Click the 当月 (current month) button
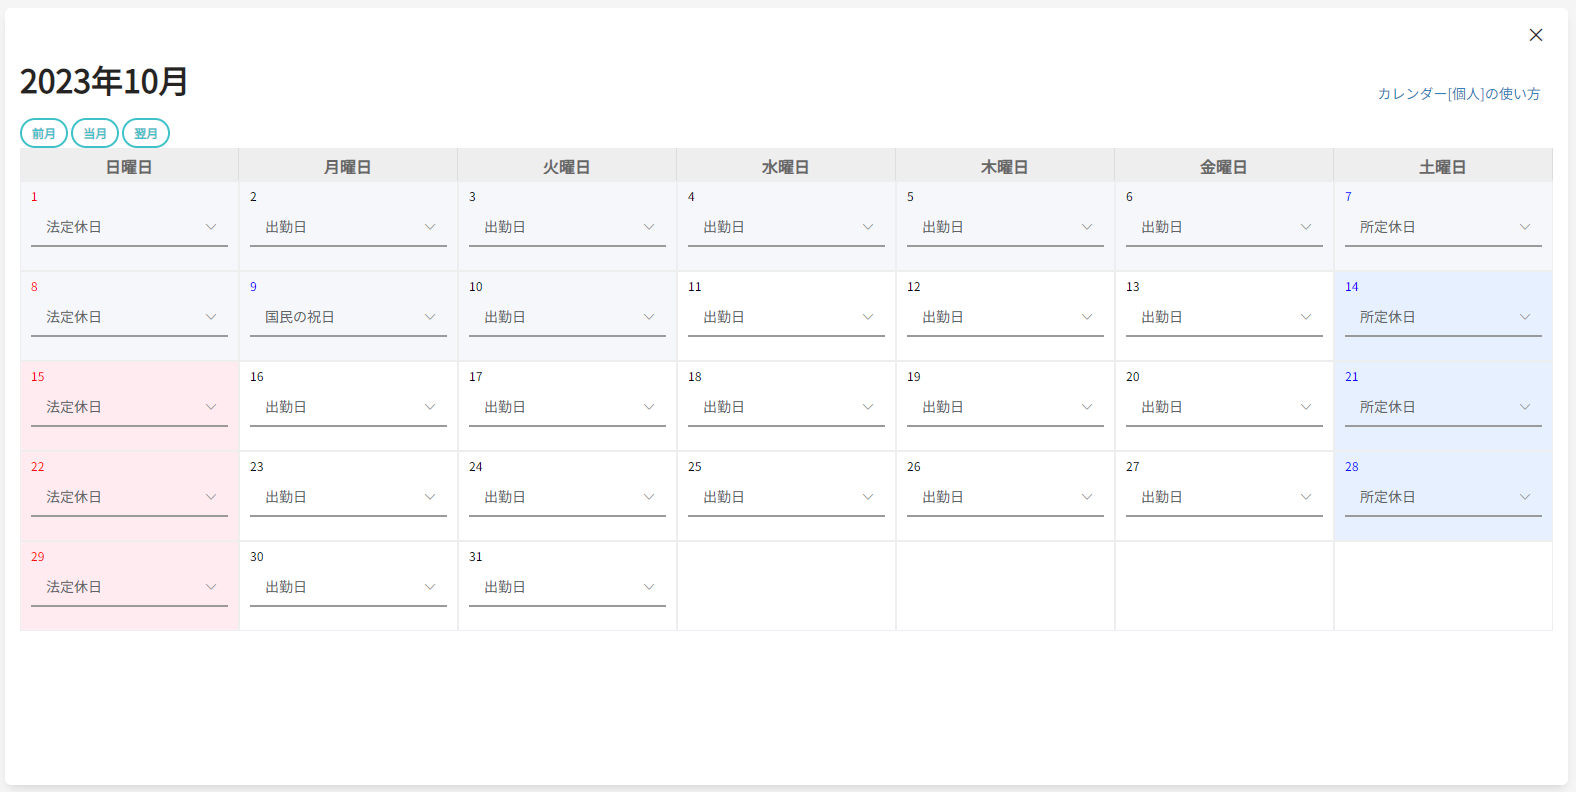This screenshot has width=1576, height=792. pos(95,133)
